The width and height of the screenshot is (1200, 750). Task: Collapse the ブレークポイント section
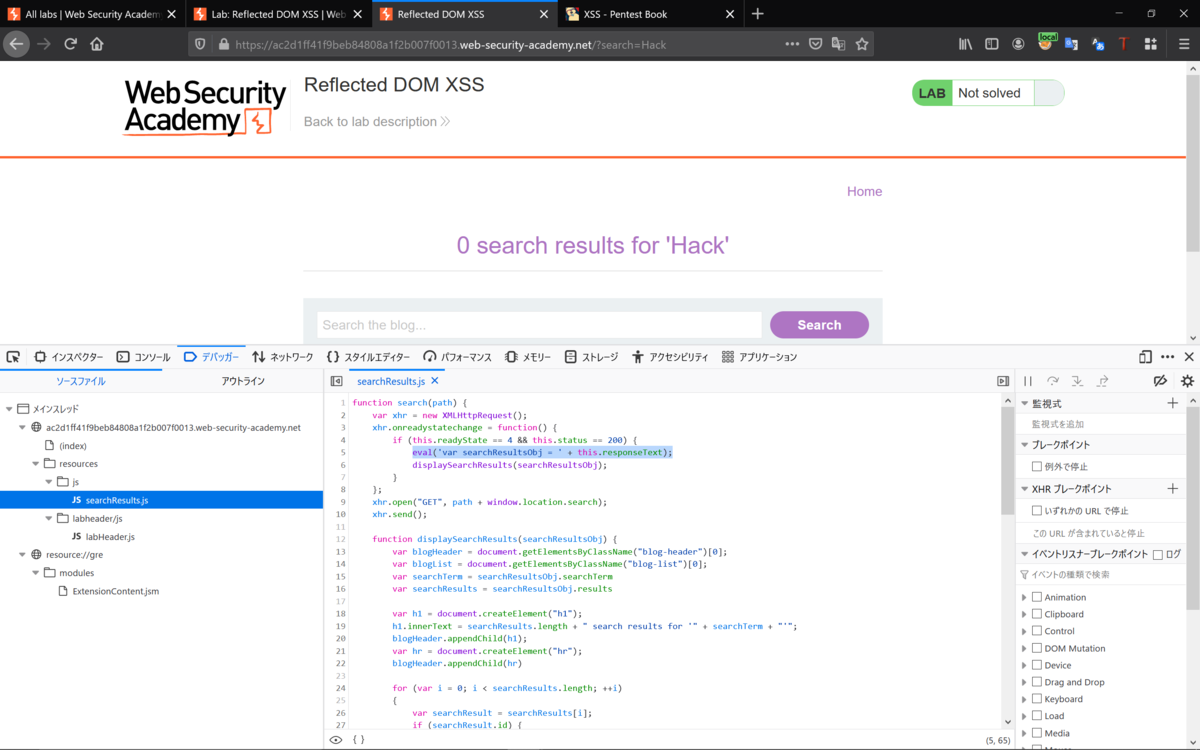(1025, 445)
